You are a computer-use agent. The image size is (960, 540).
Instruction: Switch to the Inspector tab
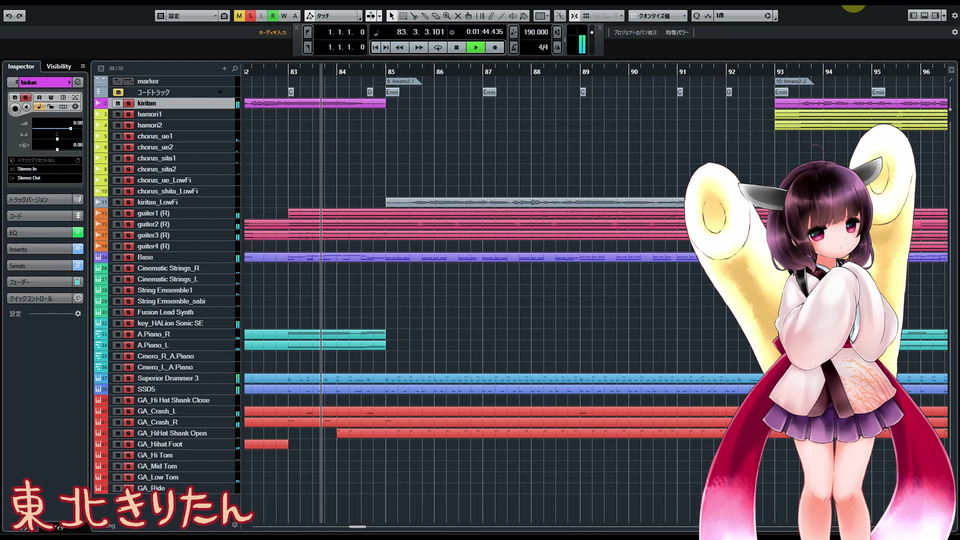[x=21, y=66]
